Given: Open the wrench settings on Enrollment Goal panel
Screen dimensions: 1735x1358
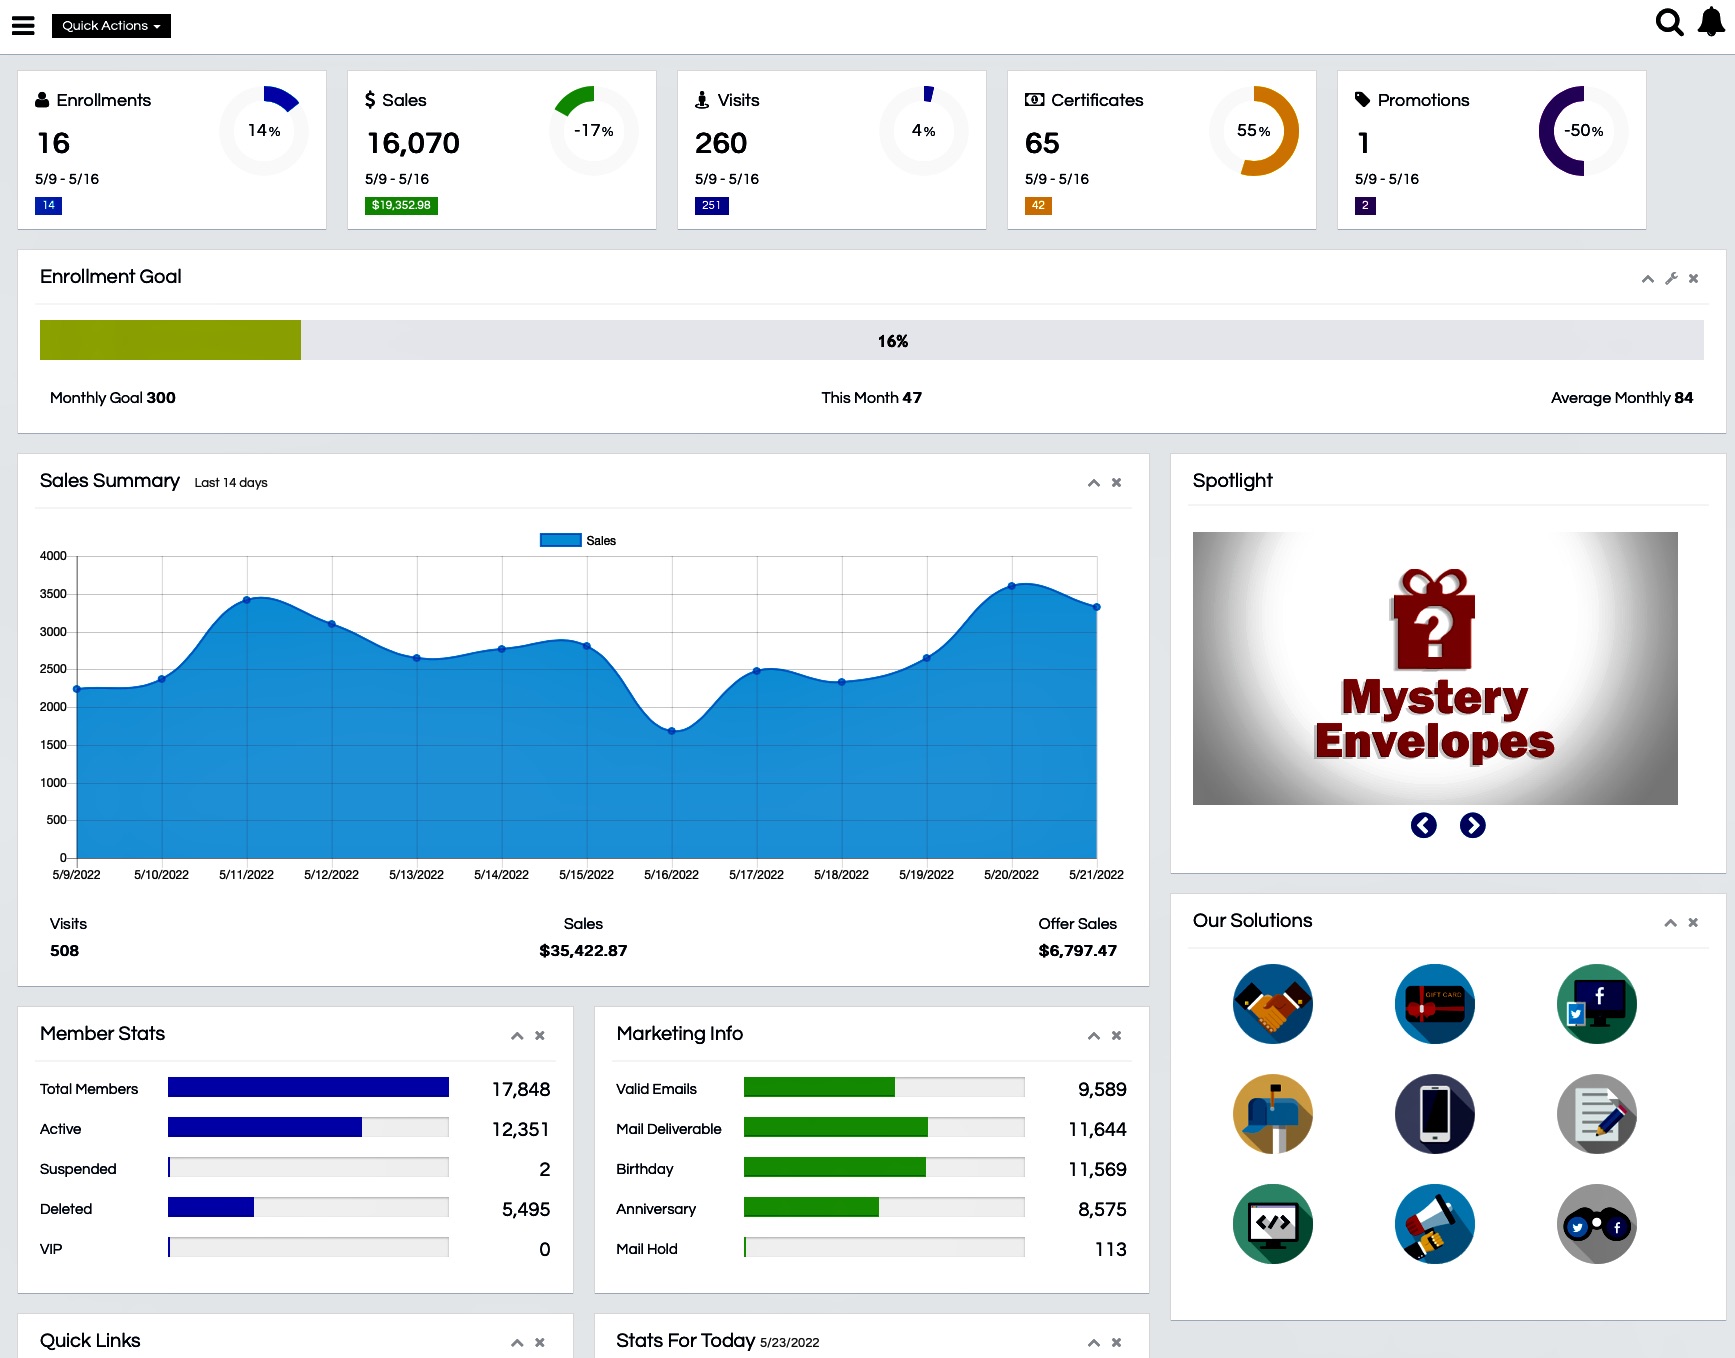Looking at the screenshot, I should pos(1670,279).
